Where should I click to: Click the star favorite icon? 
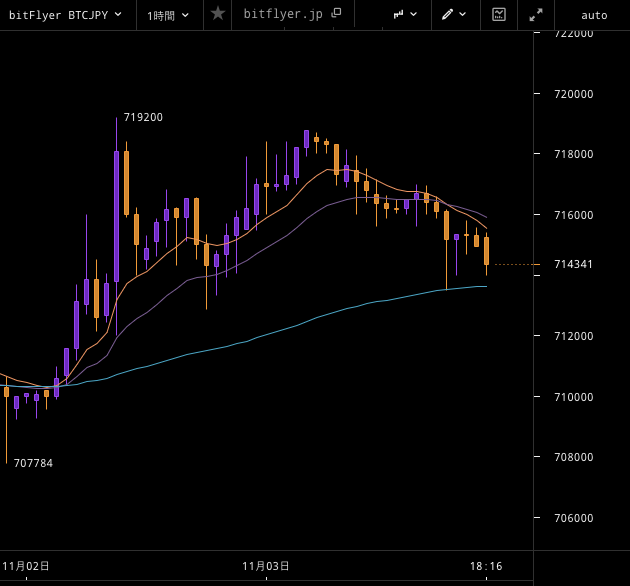218,14
